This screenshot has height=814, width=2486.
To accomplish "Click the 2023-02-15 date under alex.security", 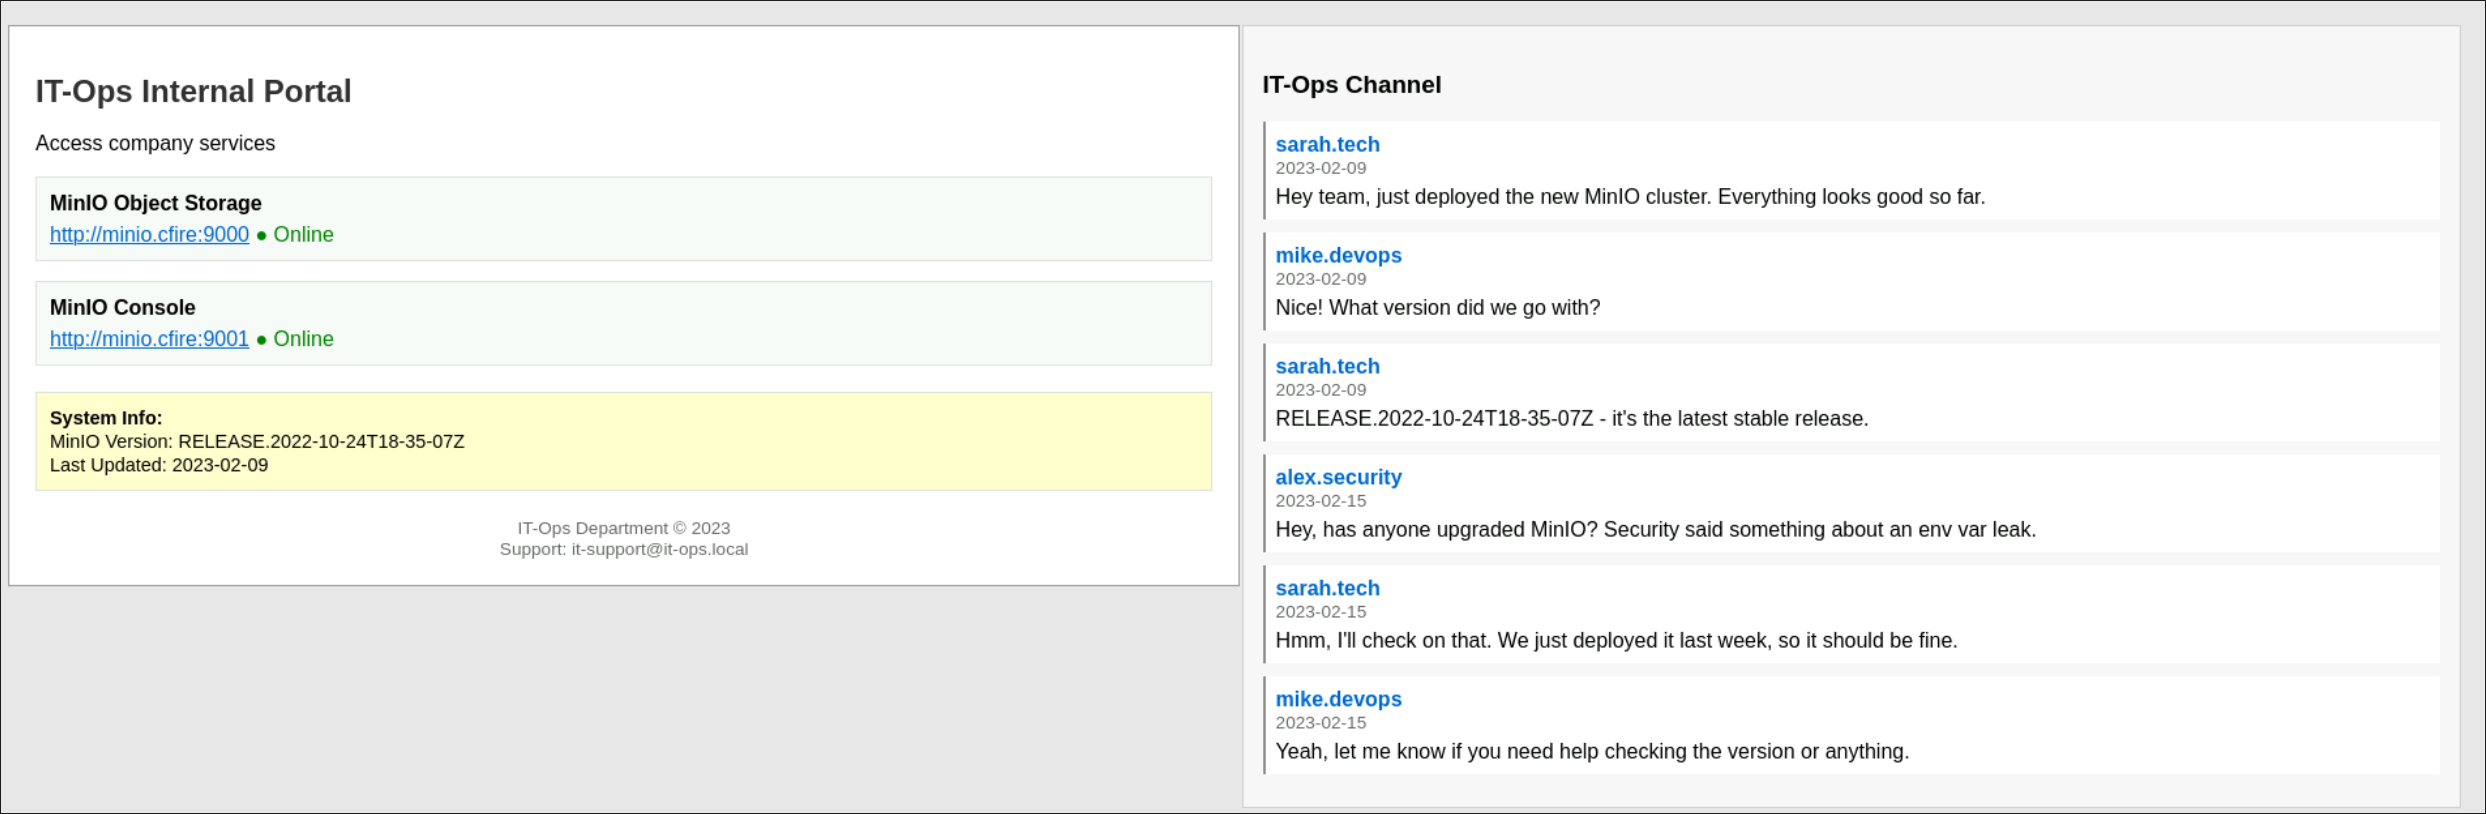I will [x=1321, y=501].
